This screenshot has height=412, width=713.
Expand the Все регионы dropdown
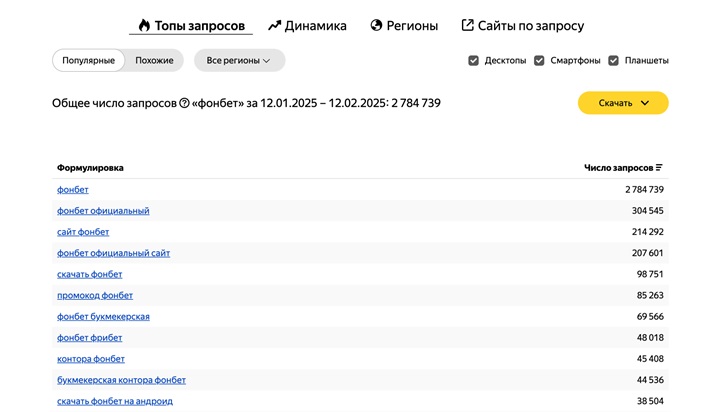point(240,60)
